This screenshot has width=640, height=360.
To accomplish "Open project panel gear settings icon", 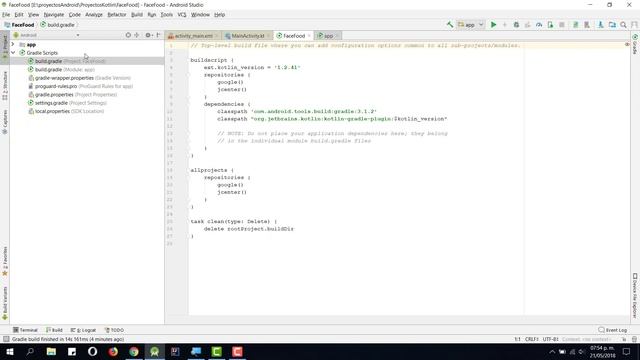I will [148, 35].
